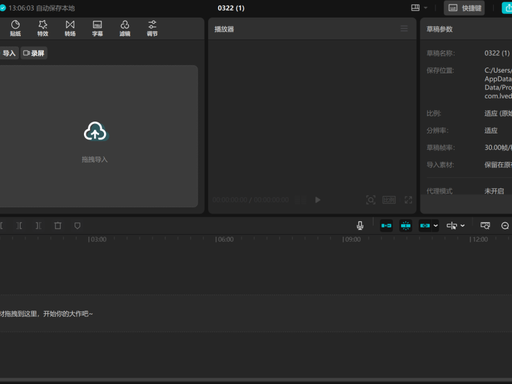
Task: Click the timeline cover/subtitle display icon
Action: (485, 226)
